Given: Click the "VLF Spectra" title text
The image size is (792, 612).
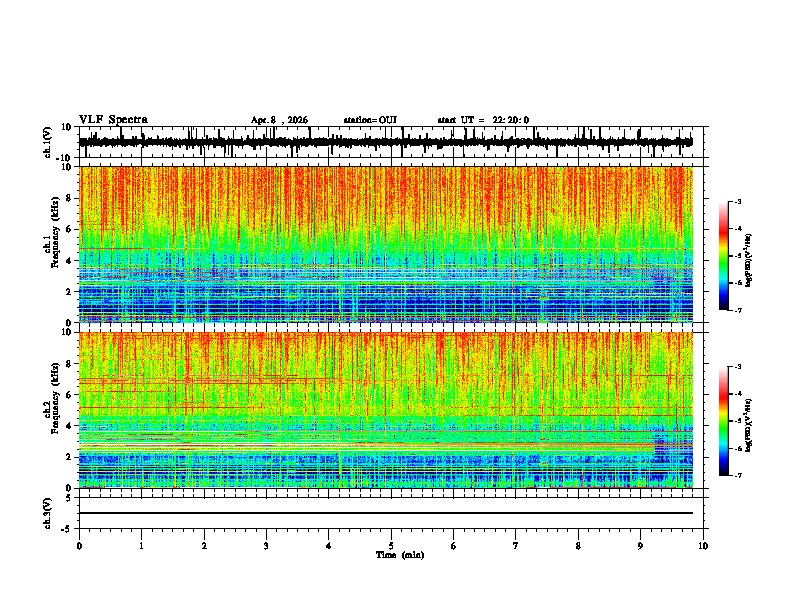Looking at the screenshot, I should [113, 119].
